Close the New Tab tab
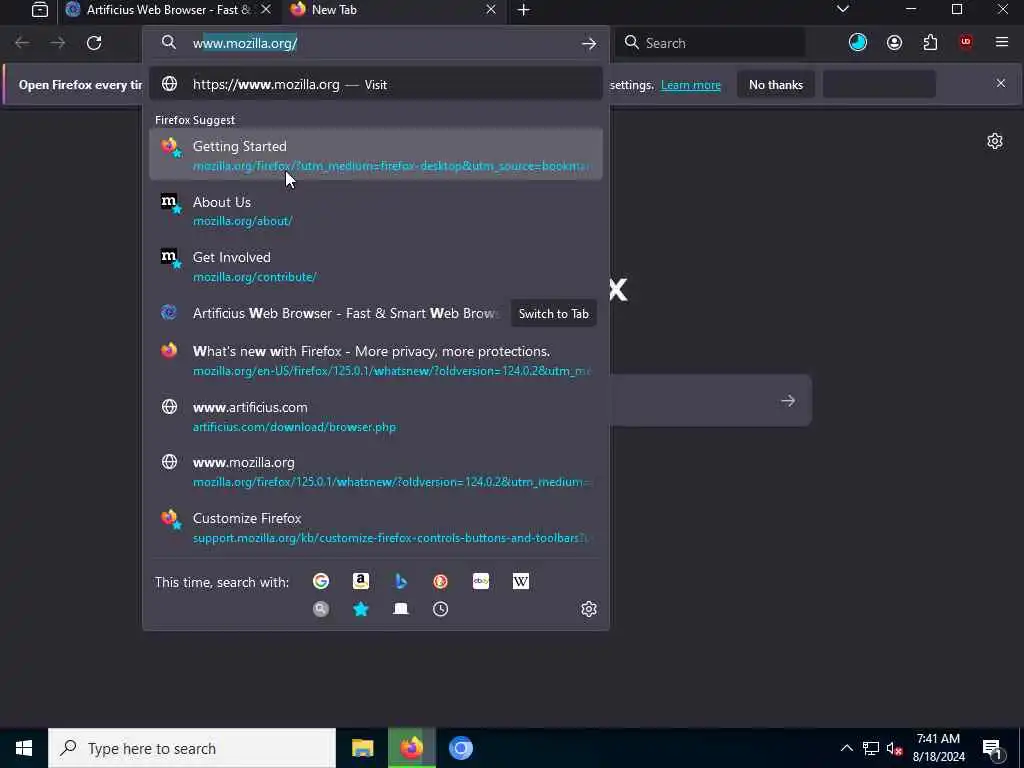 point(491,10)
